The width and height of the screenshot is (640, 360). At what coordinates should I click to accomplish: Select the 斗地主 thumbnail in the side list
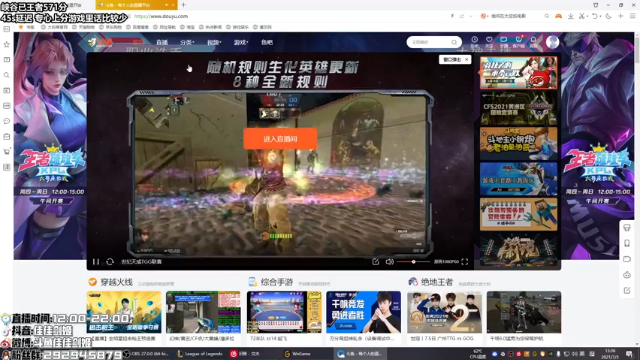point(518,143)
